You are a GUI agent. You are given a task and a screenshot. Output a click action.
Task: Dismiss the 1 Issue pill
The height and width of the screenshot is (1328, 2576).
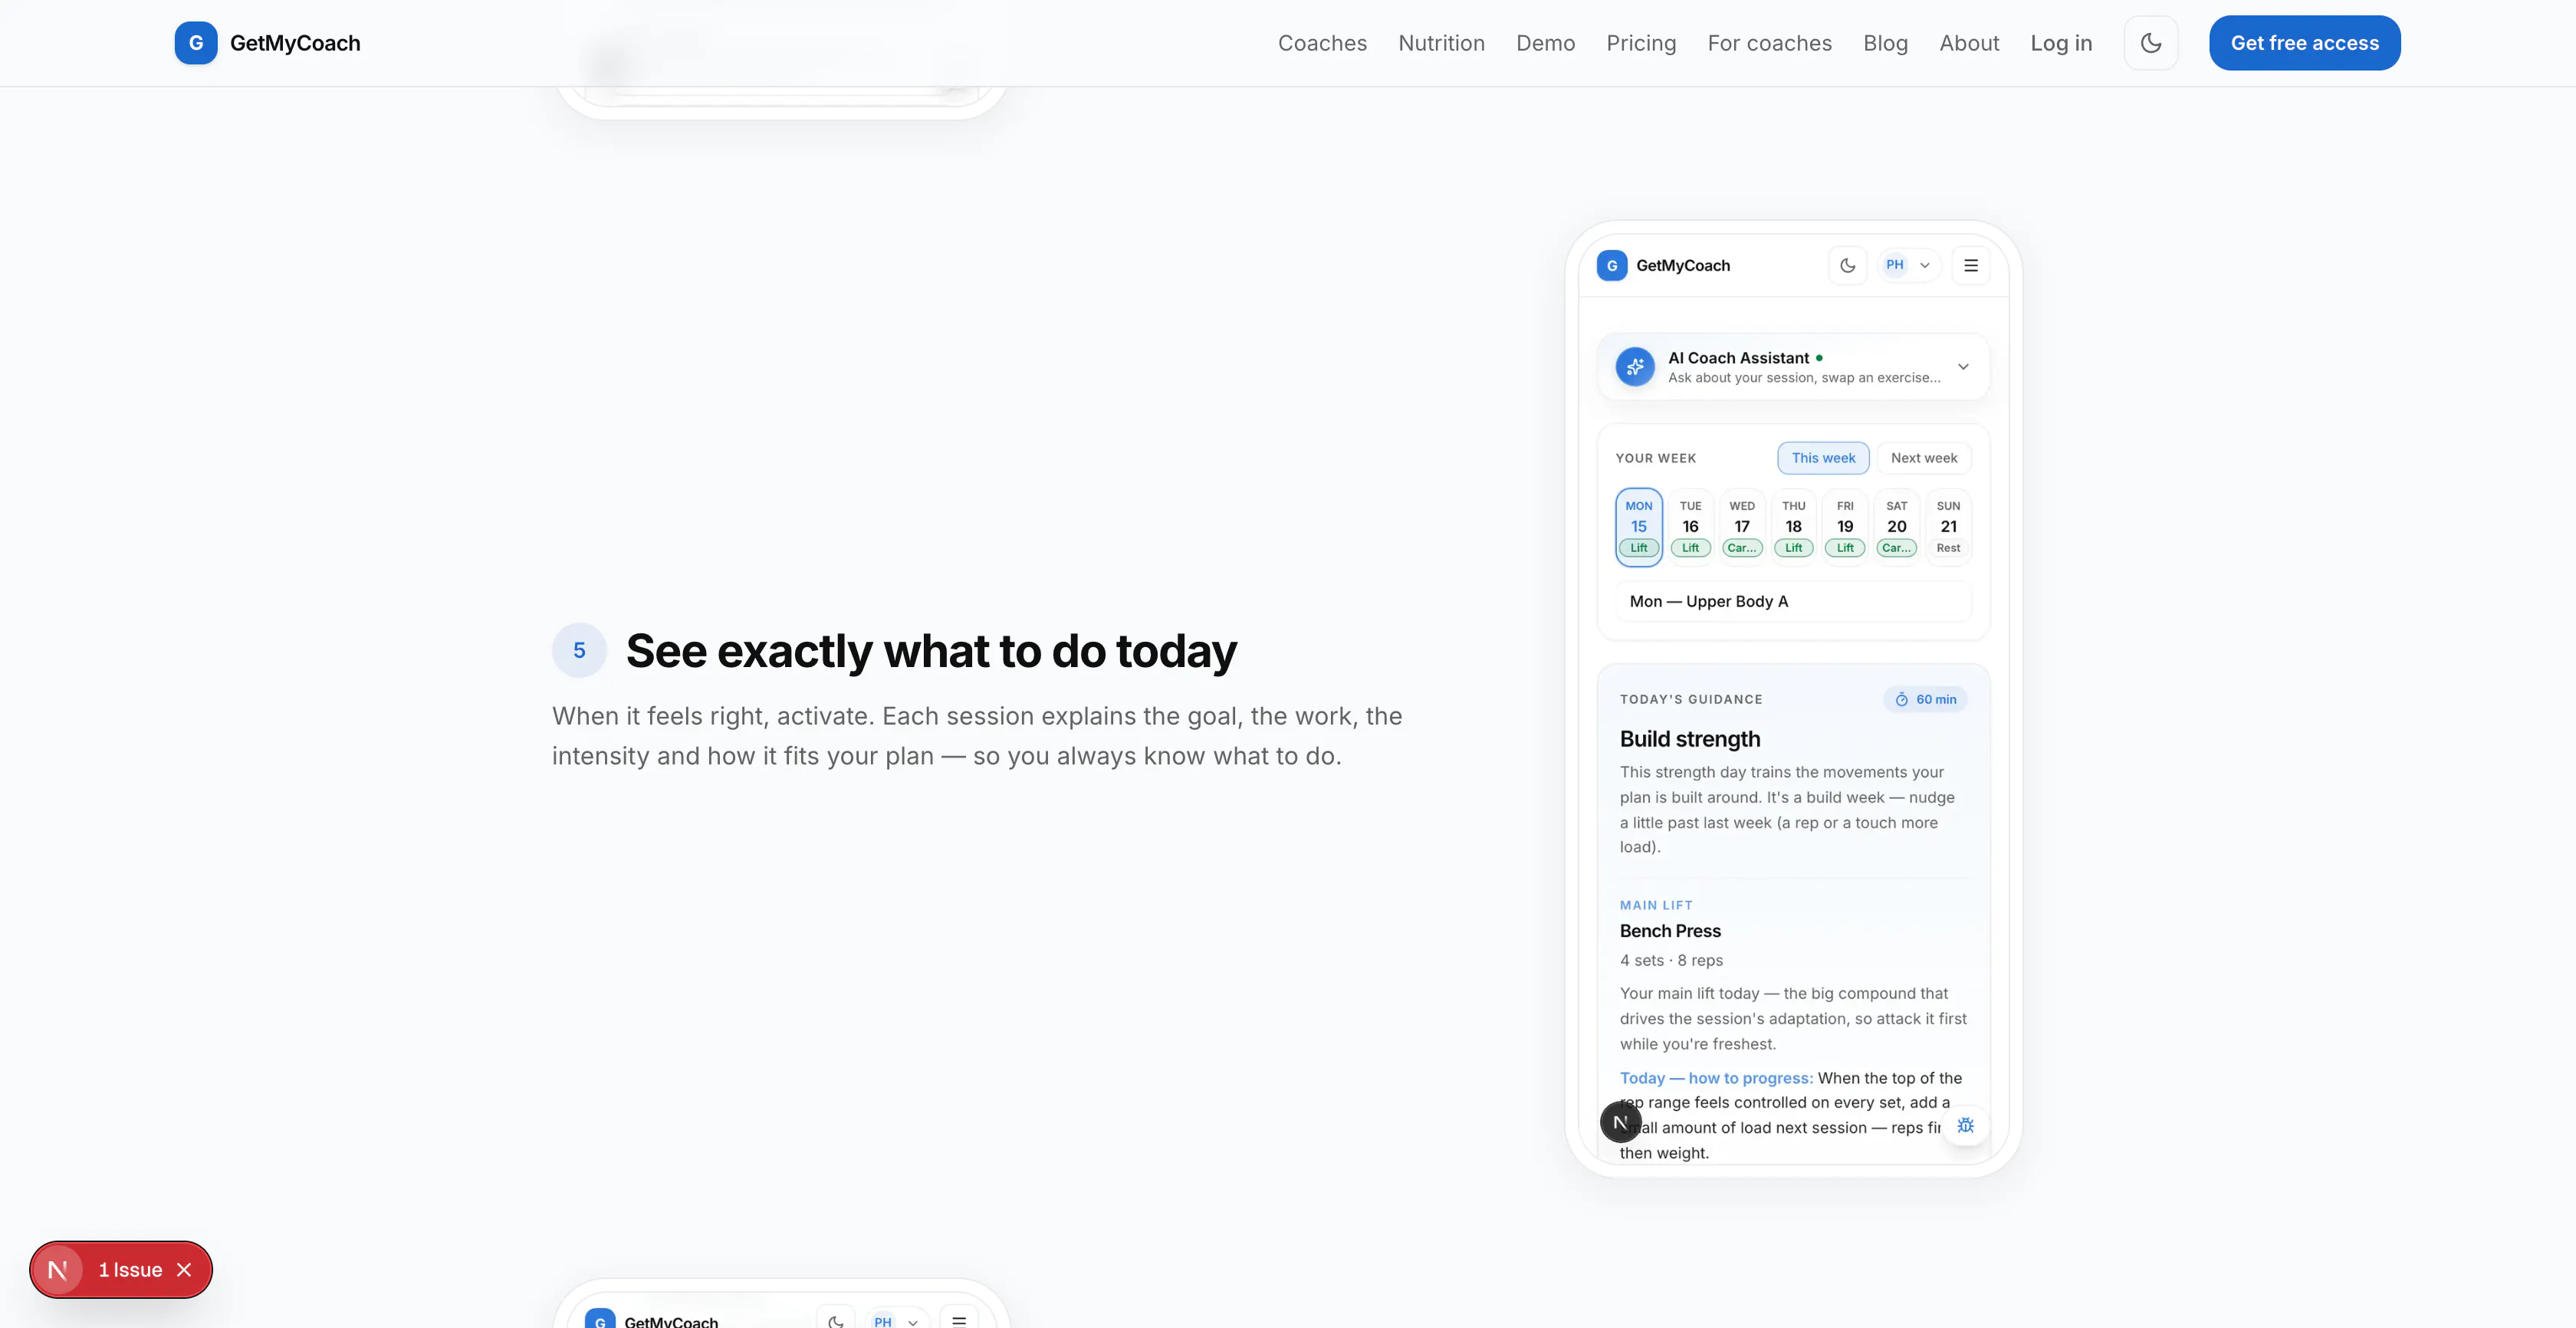tap(184, 1270)
